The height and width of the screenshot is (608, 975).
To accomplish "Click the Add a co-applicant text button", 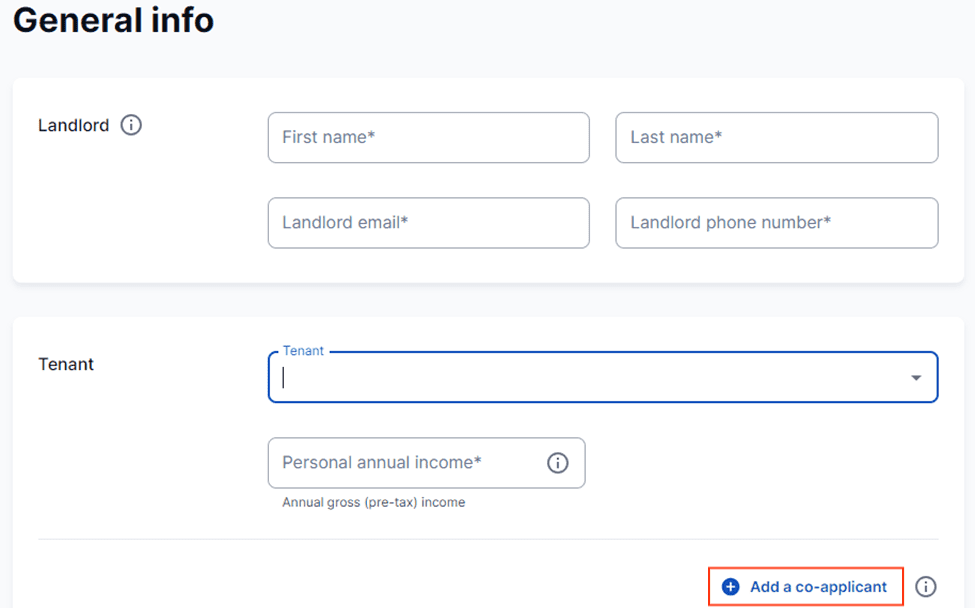I will coord(818,587).
